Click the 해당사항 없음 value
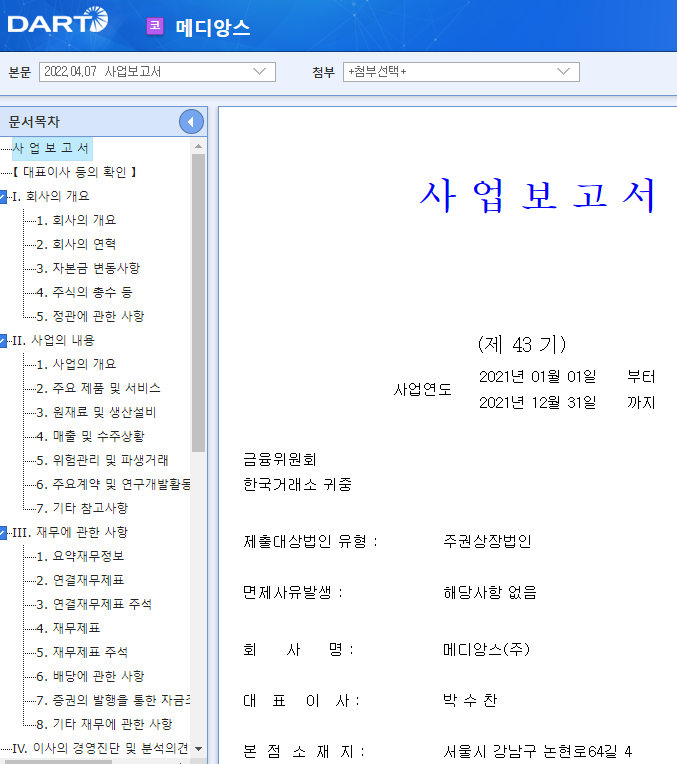The width and height of the screenshot is (677, 764). [490, 592]
